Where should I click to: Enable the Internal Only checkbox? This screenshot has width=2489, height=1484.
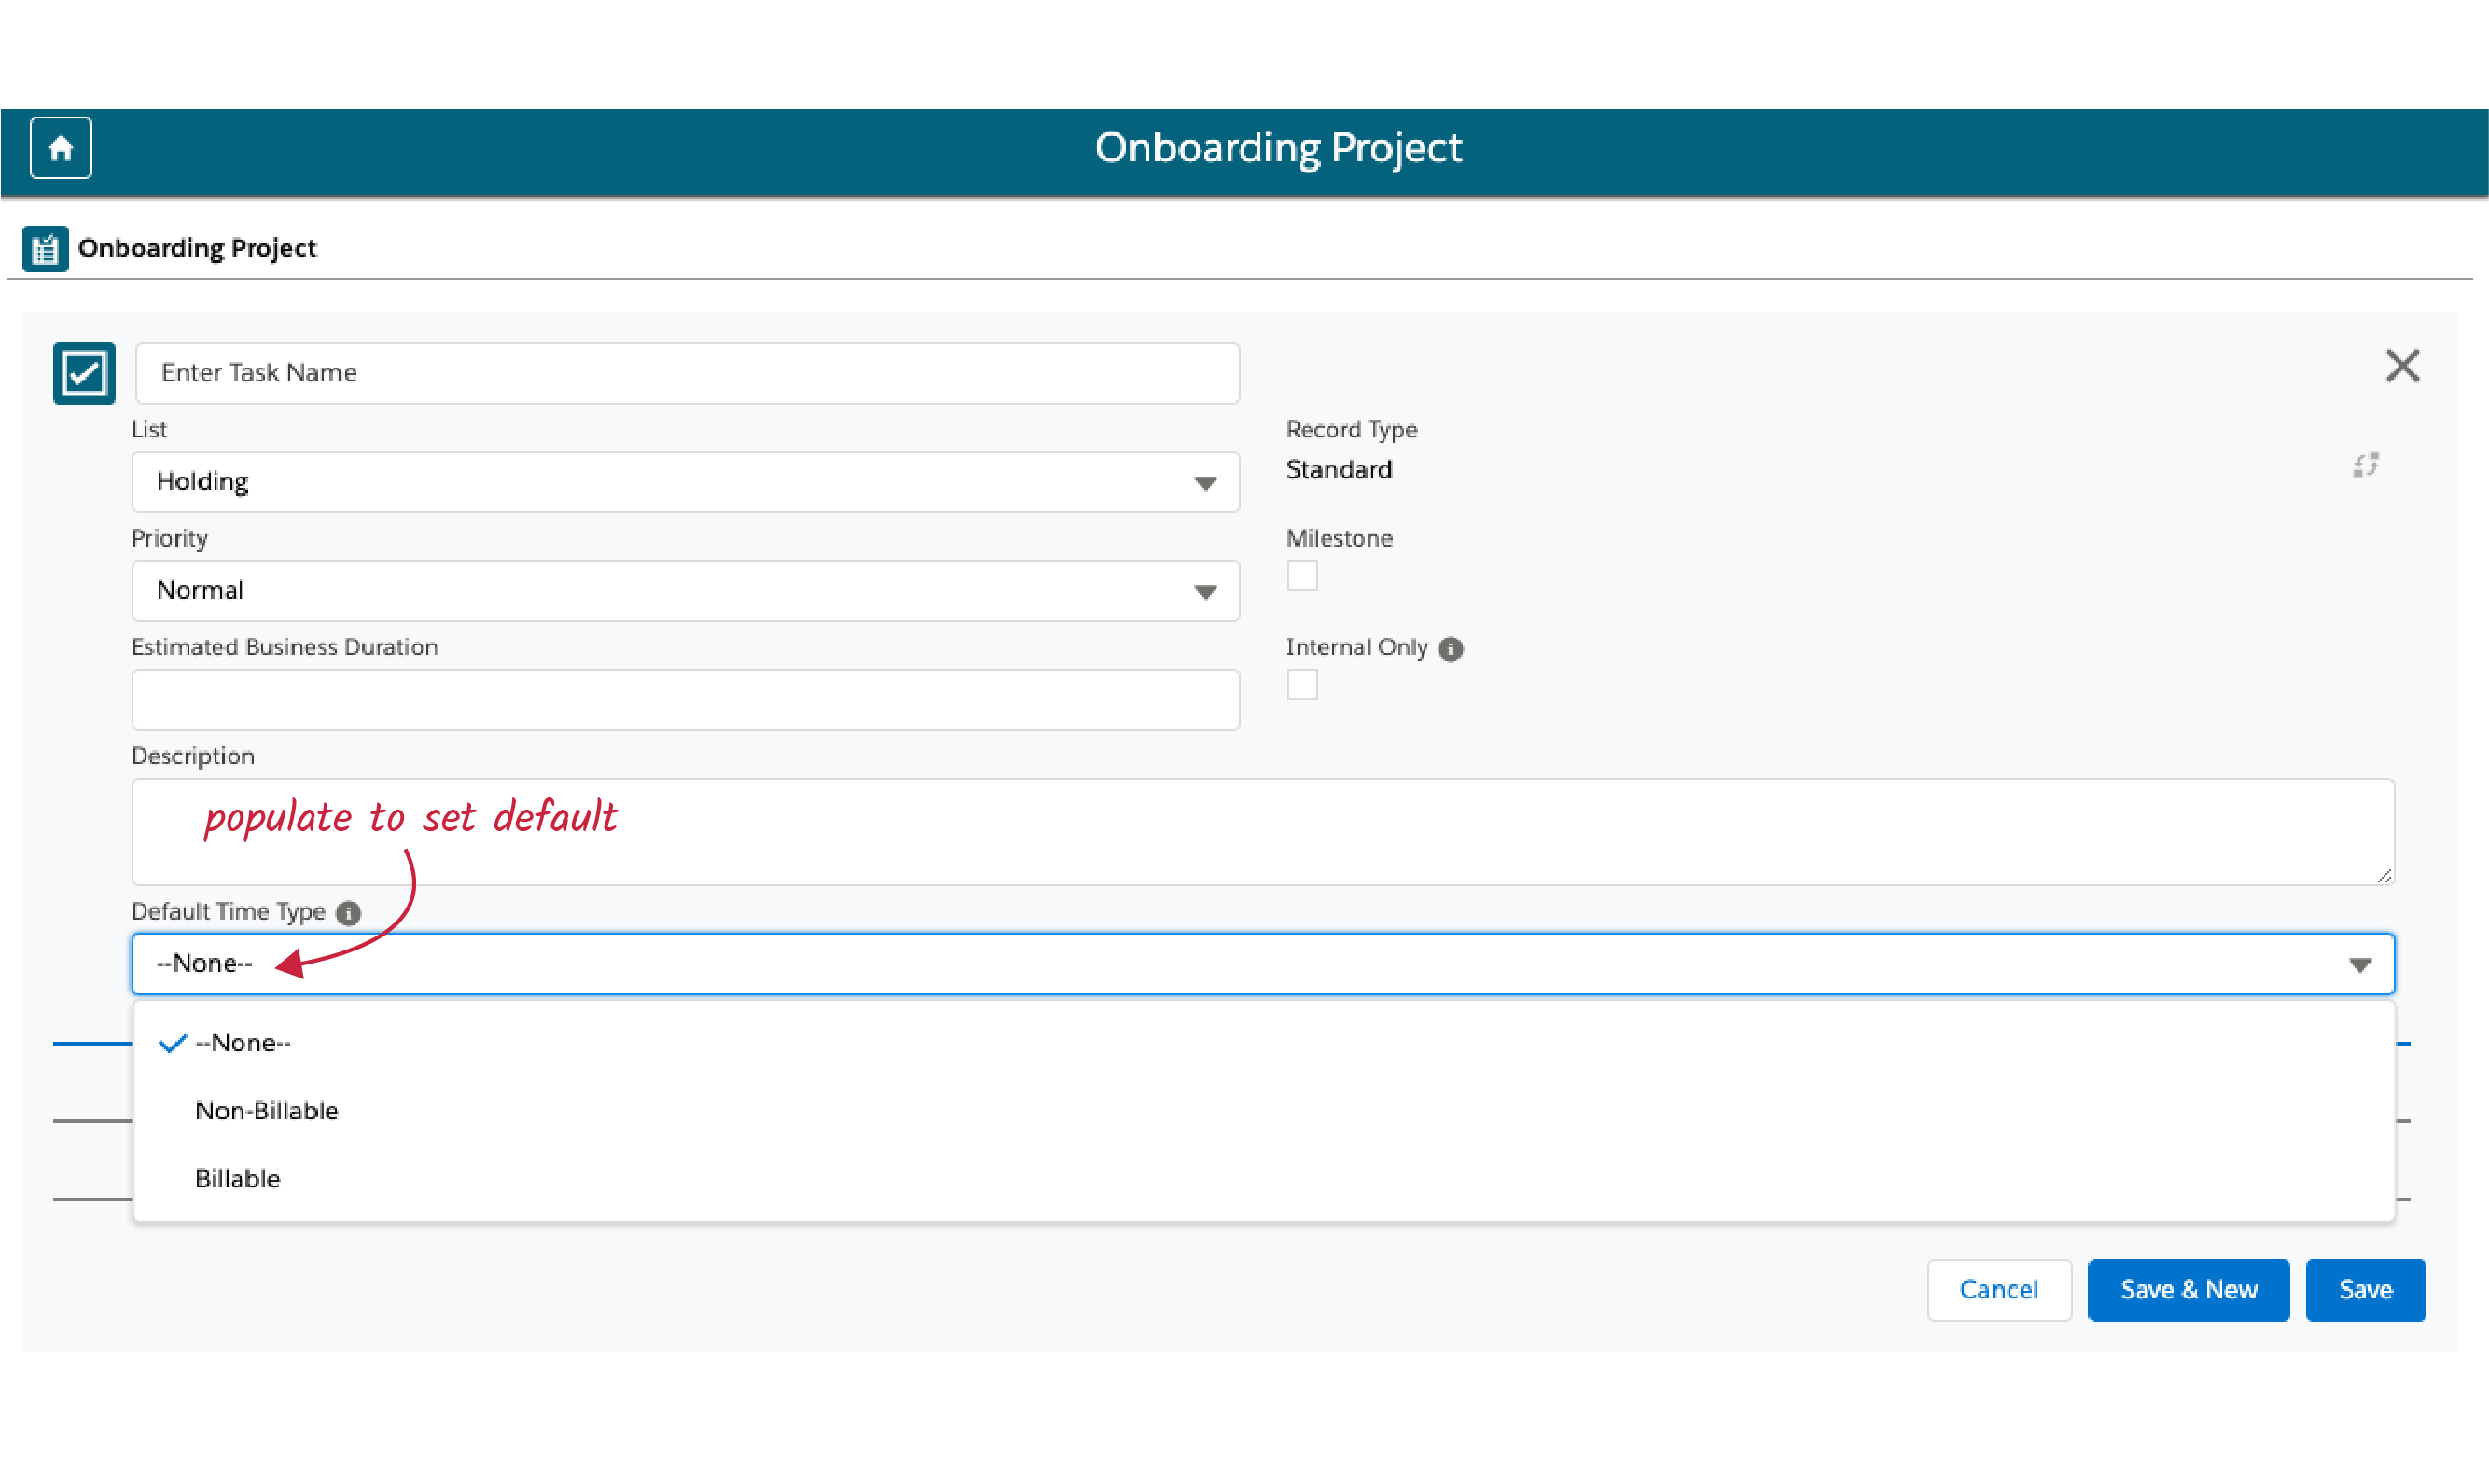pyautogui.click(x=1302, y=687)
